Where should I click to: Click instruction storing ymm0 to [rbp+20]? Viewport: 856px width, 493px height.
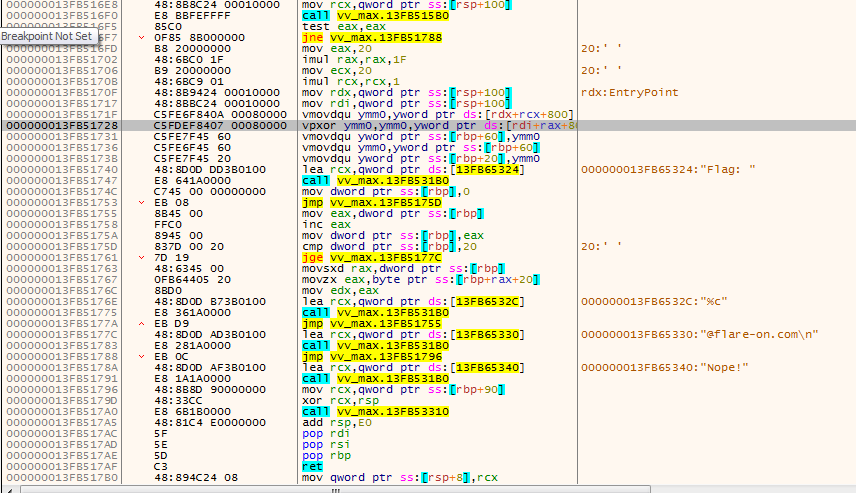(x=421, y=158)
